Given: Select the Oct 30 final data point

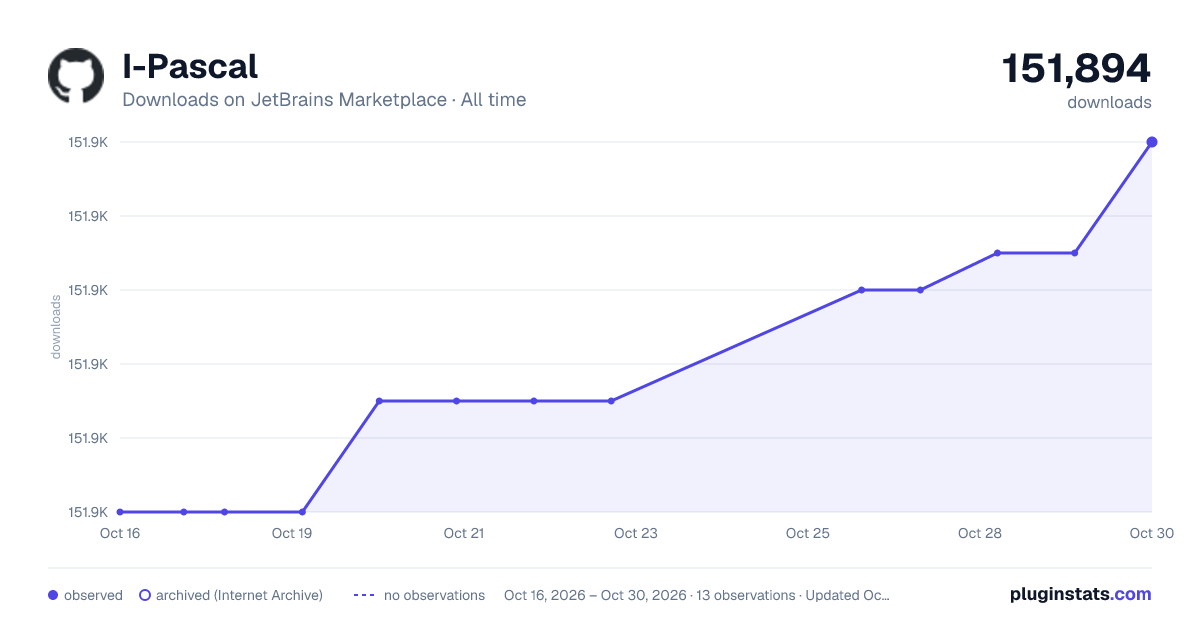Looking at the screenshot, I should point(1152,142).
